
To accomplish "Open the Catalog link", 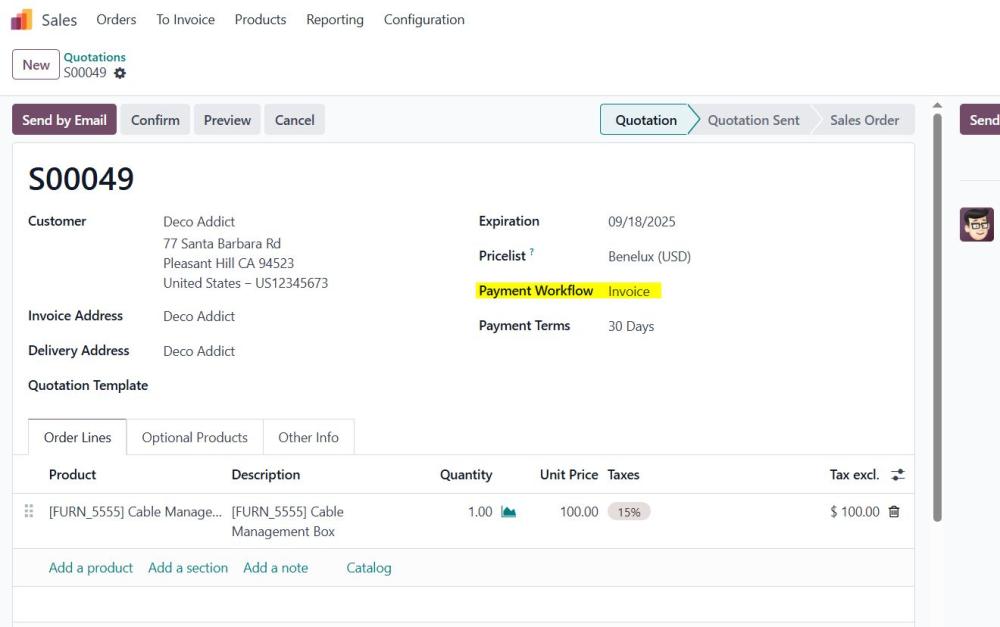I will (x=369, y=568).
